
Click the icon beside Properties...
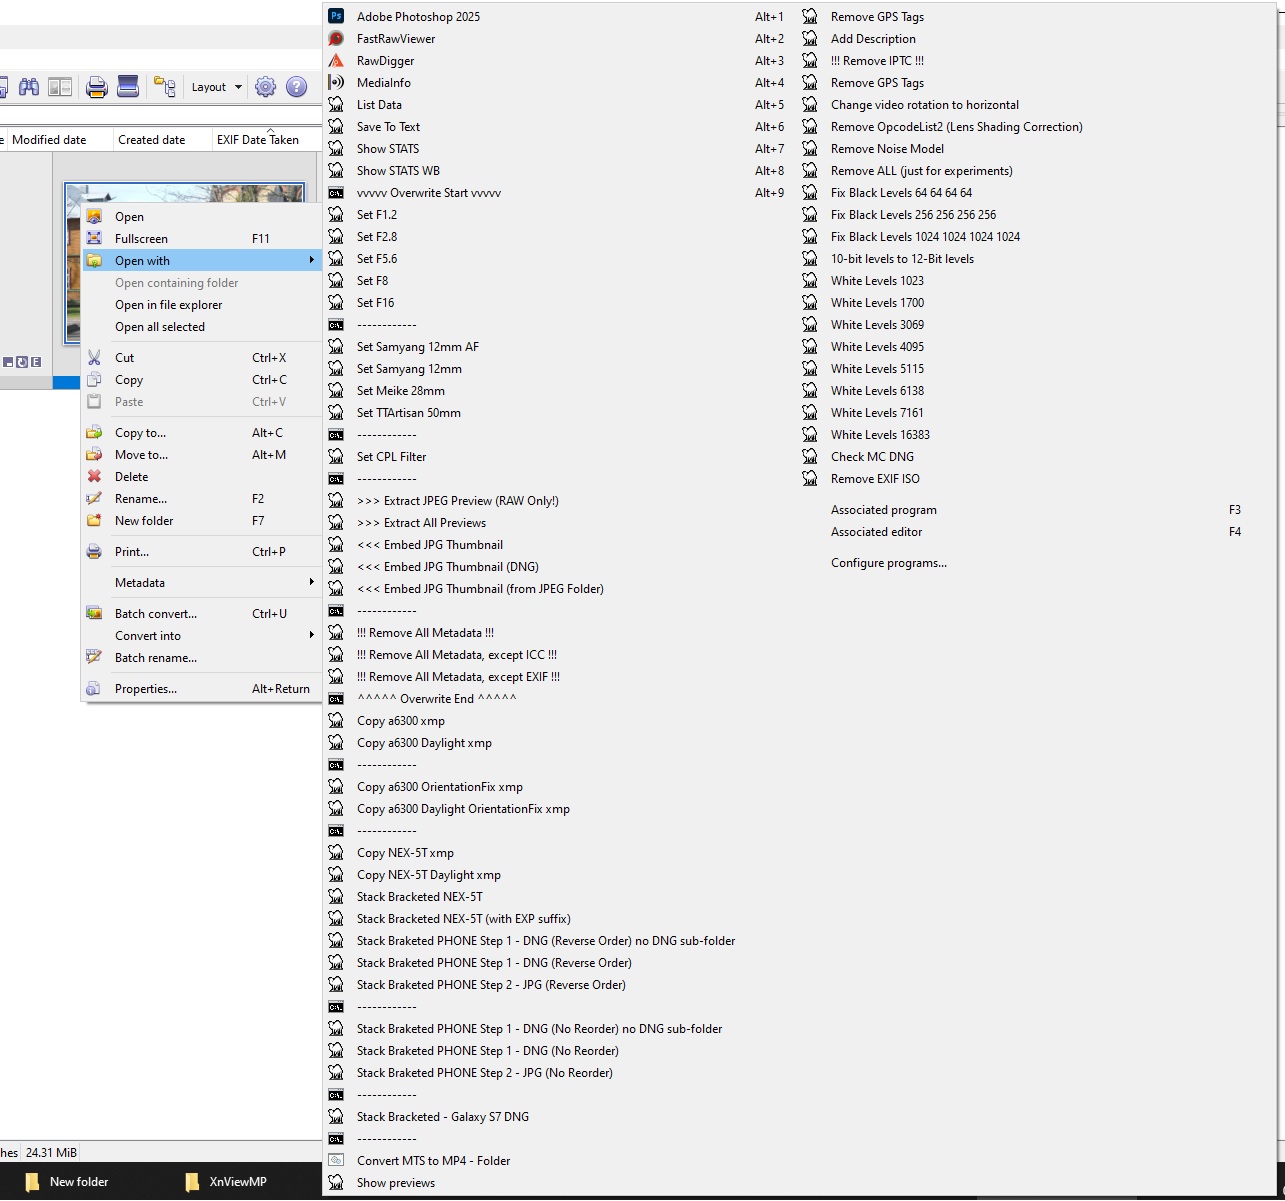94,688
